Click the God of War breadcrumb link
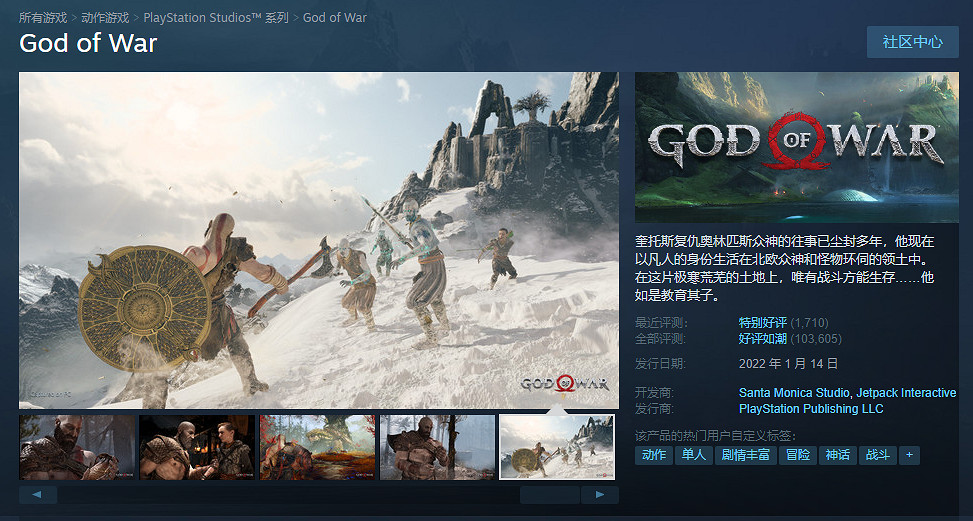The image size is (973, 521). point(334,17)
